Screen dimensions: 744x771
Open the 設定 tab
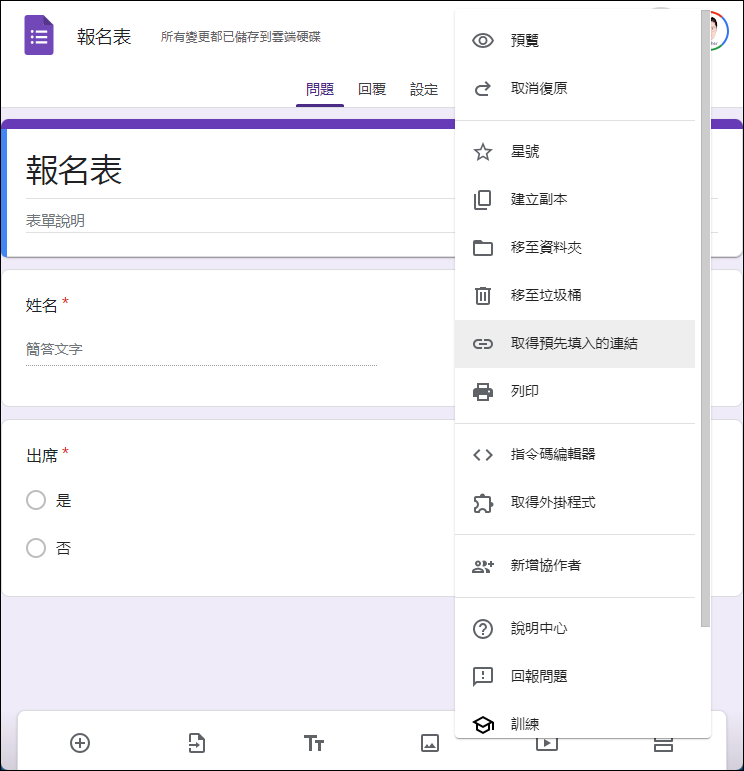pos(424,89)
